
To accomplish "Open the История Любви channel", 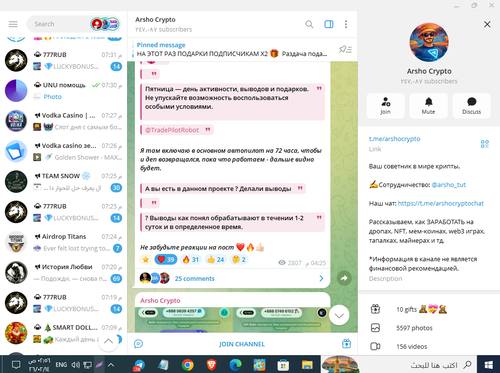I will point(63,273).
